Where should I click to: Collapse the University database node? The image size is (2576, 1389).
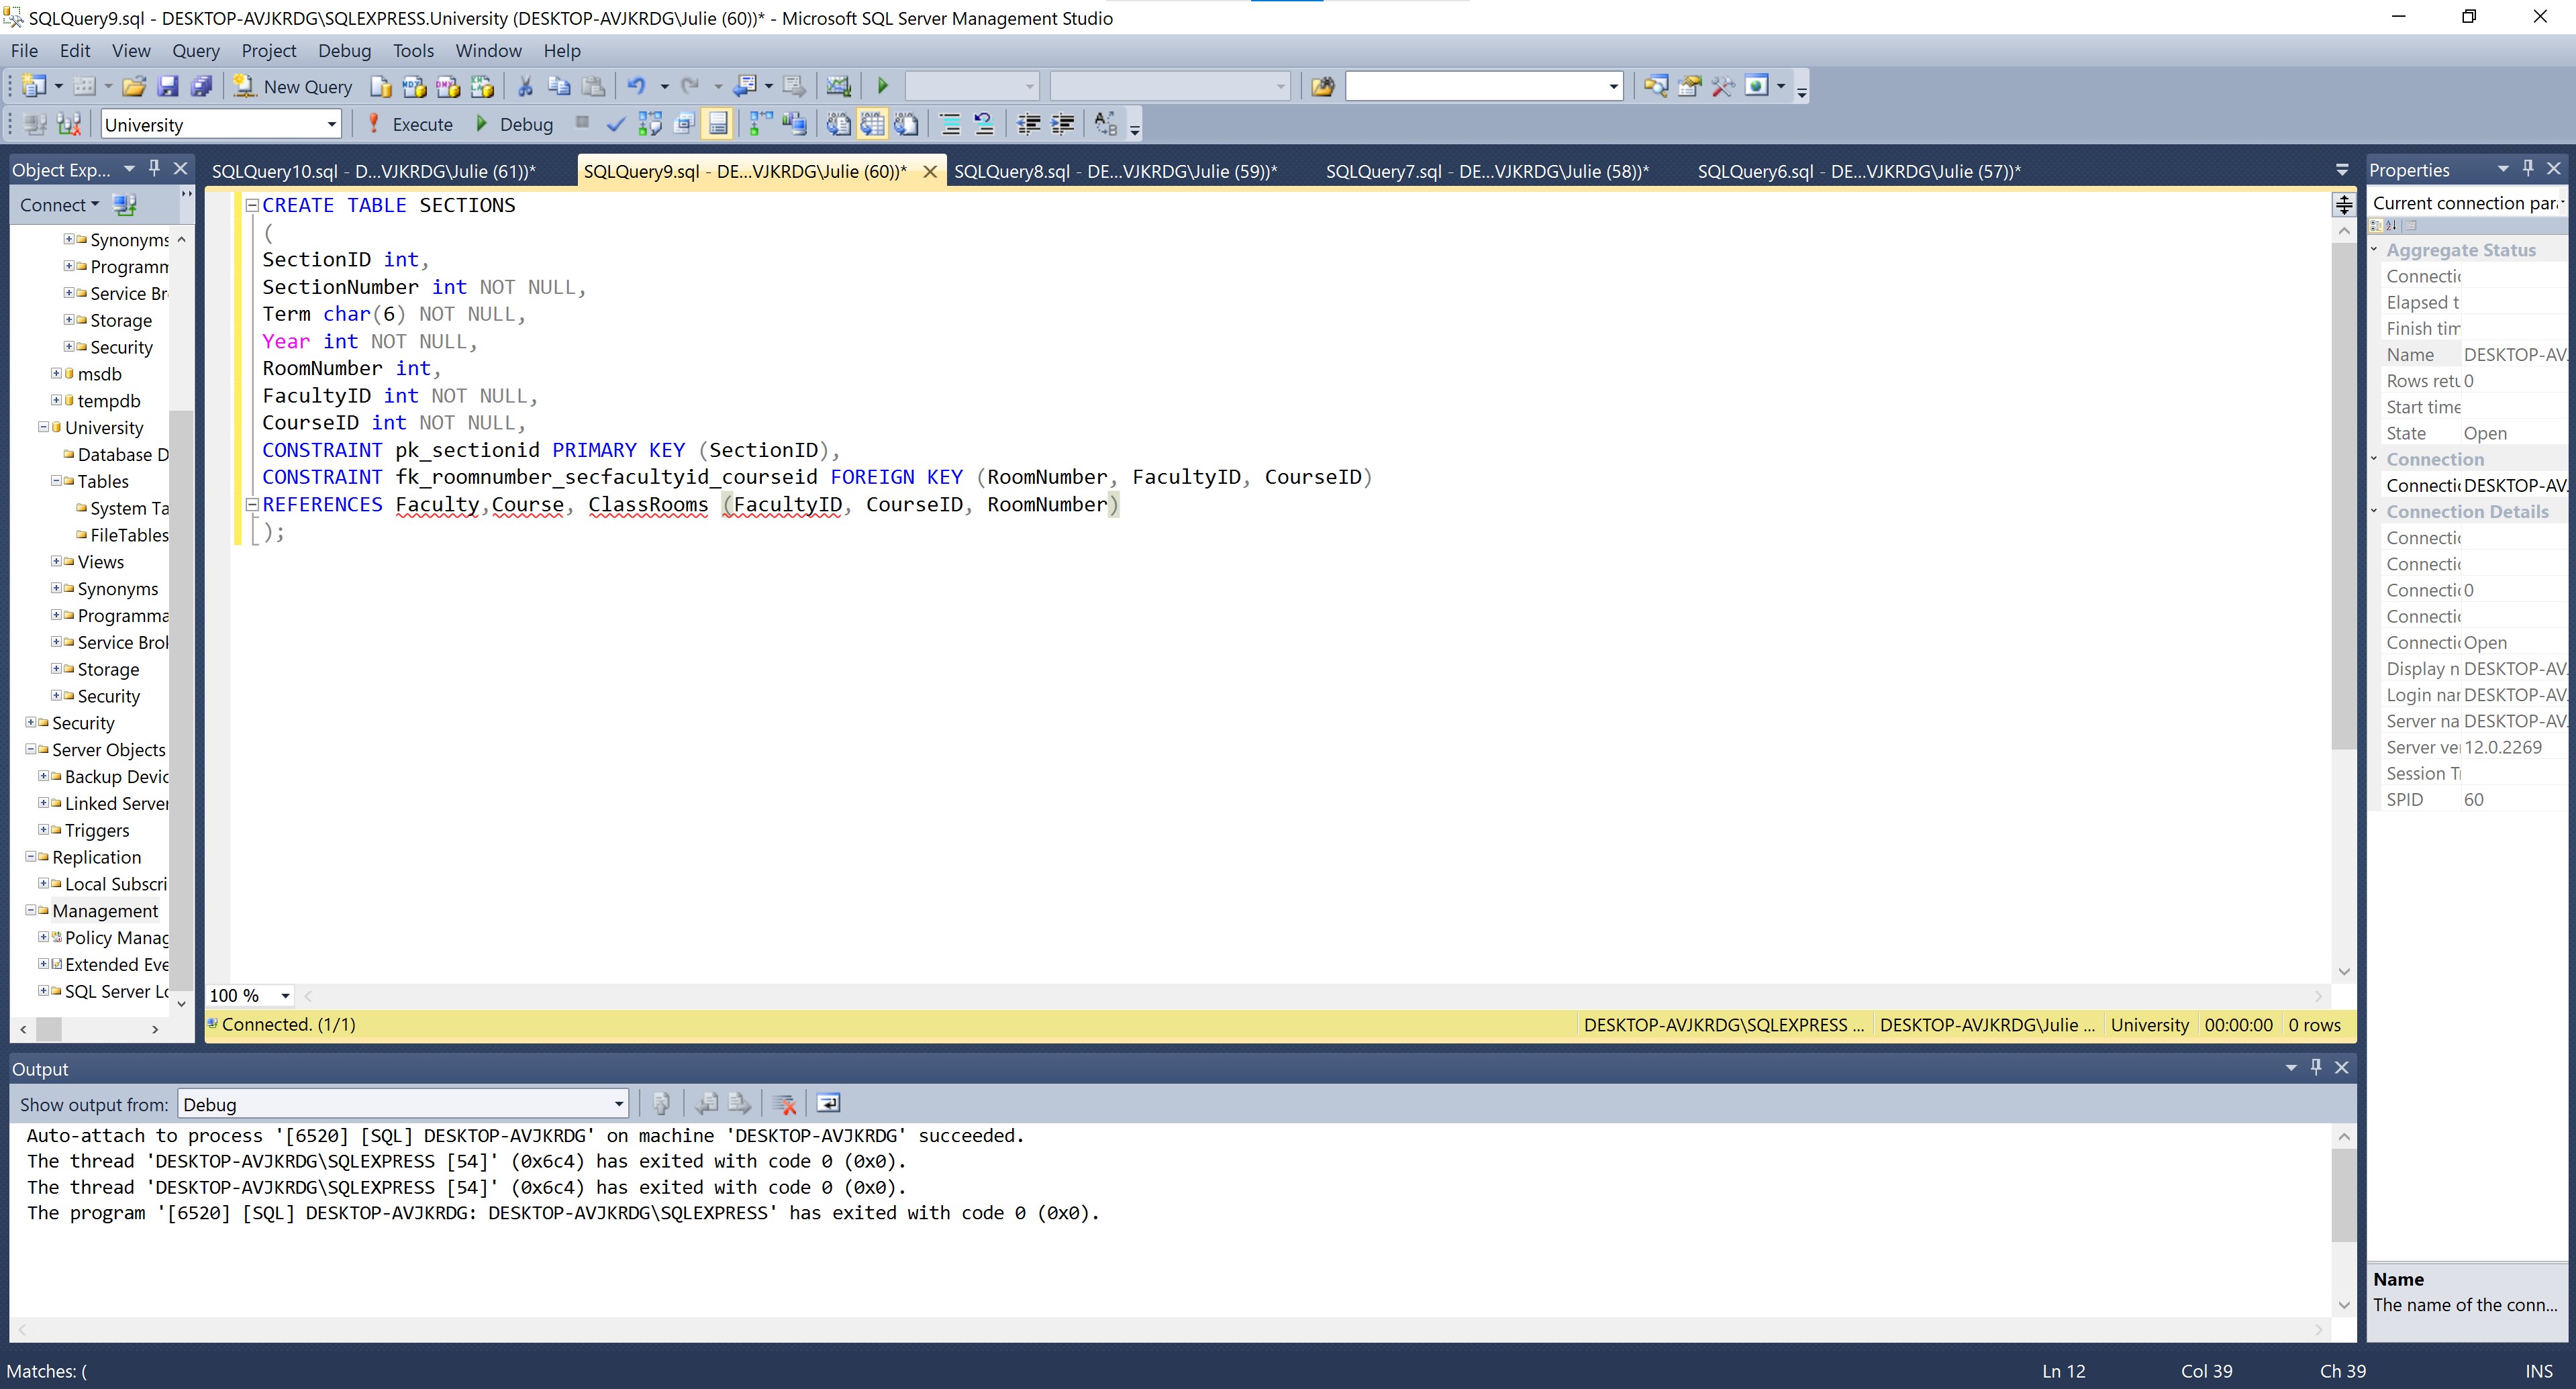(44, 427)
